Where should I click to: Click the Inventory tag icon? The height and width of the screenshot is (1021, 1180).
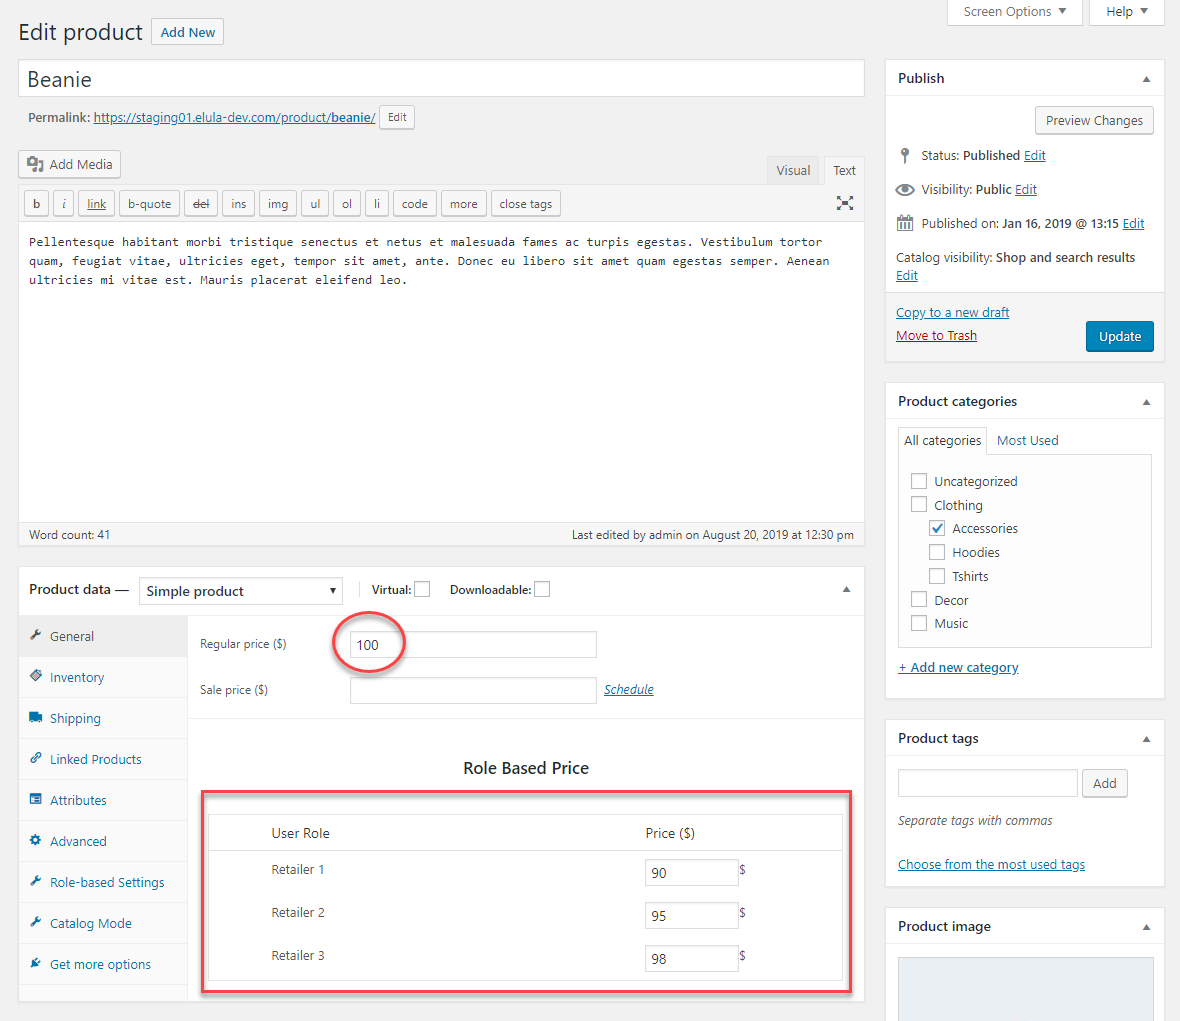coord(35,676)
